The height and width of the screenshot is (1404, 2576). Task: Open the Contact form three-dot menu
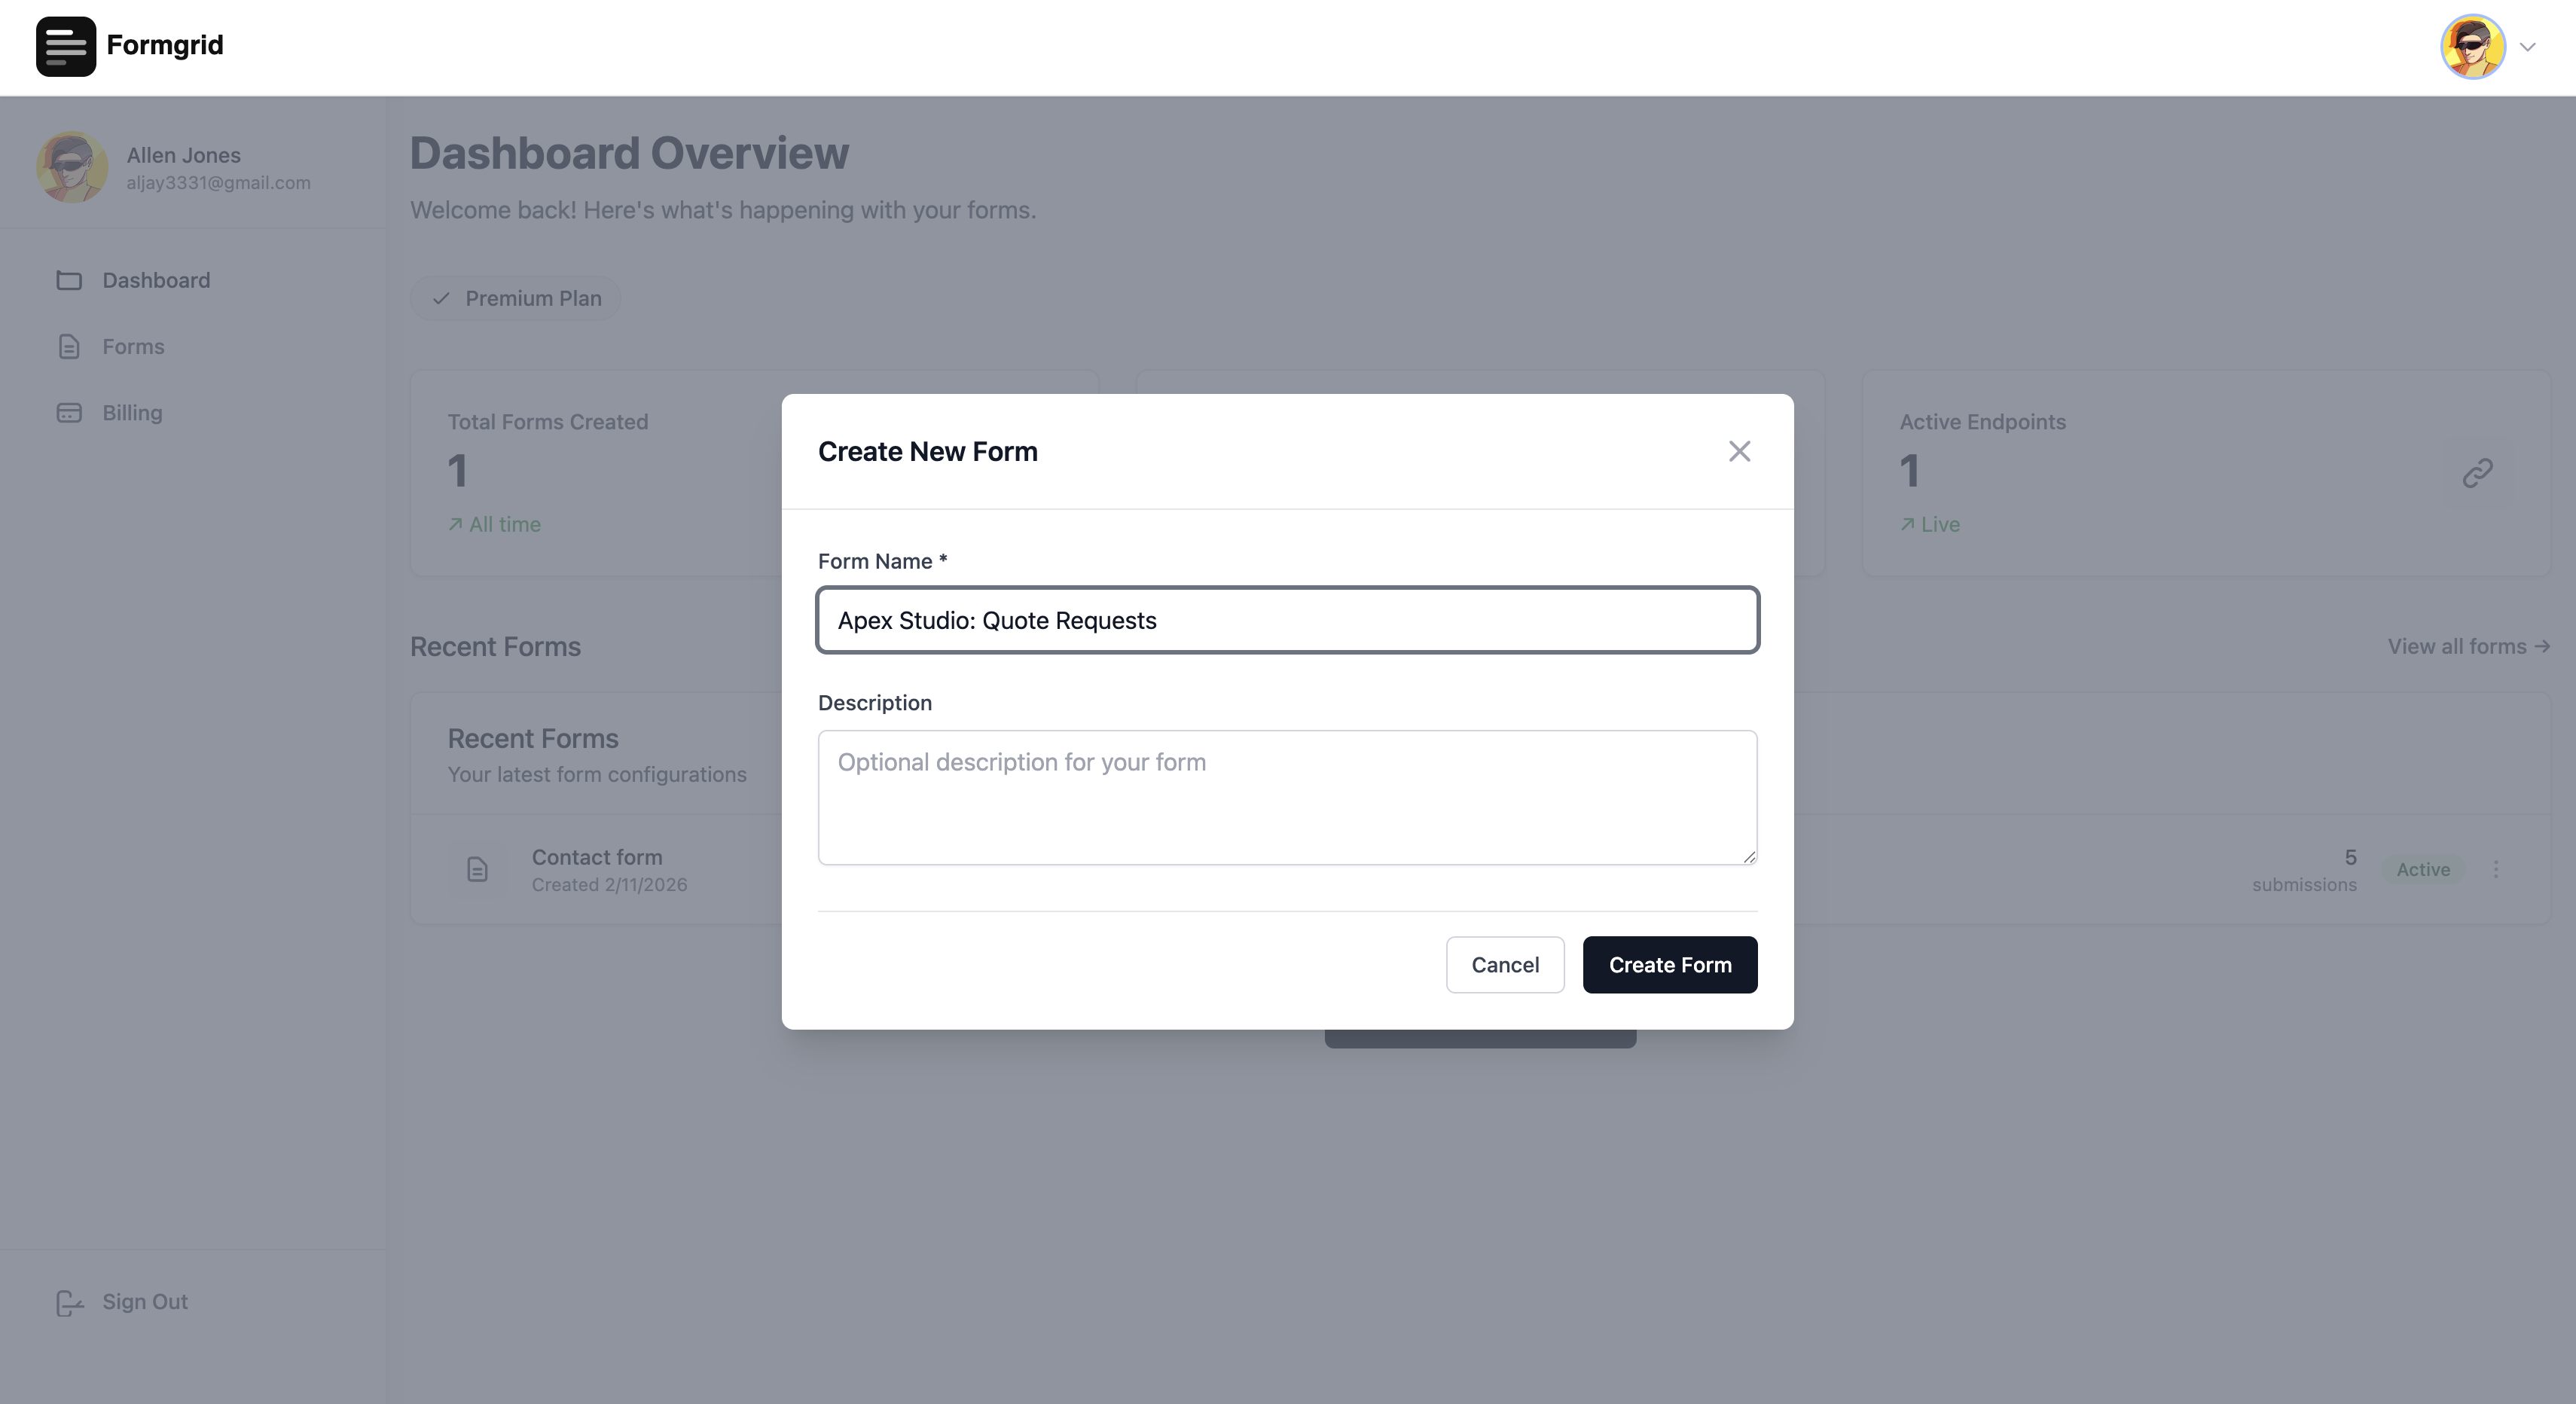2496,870
